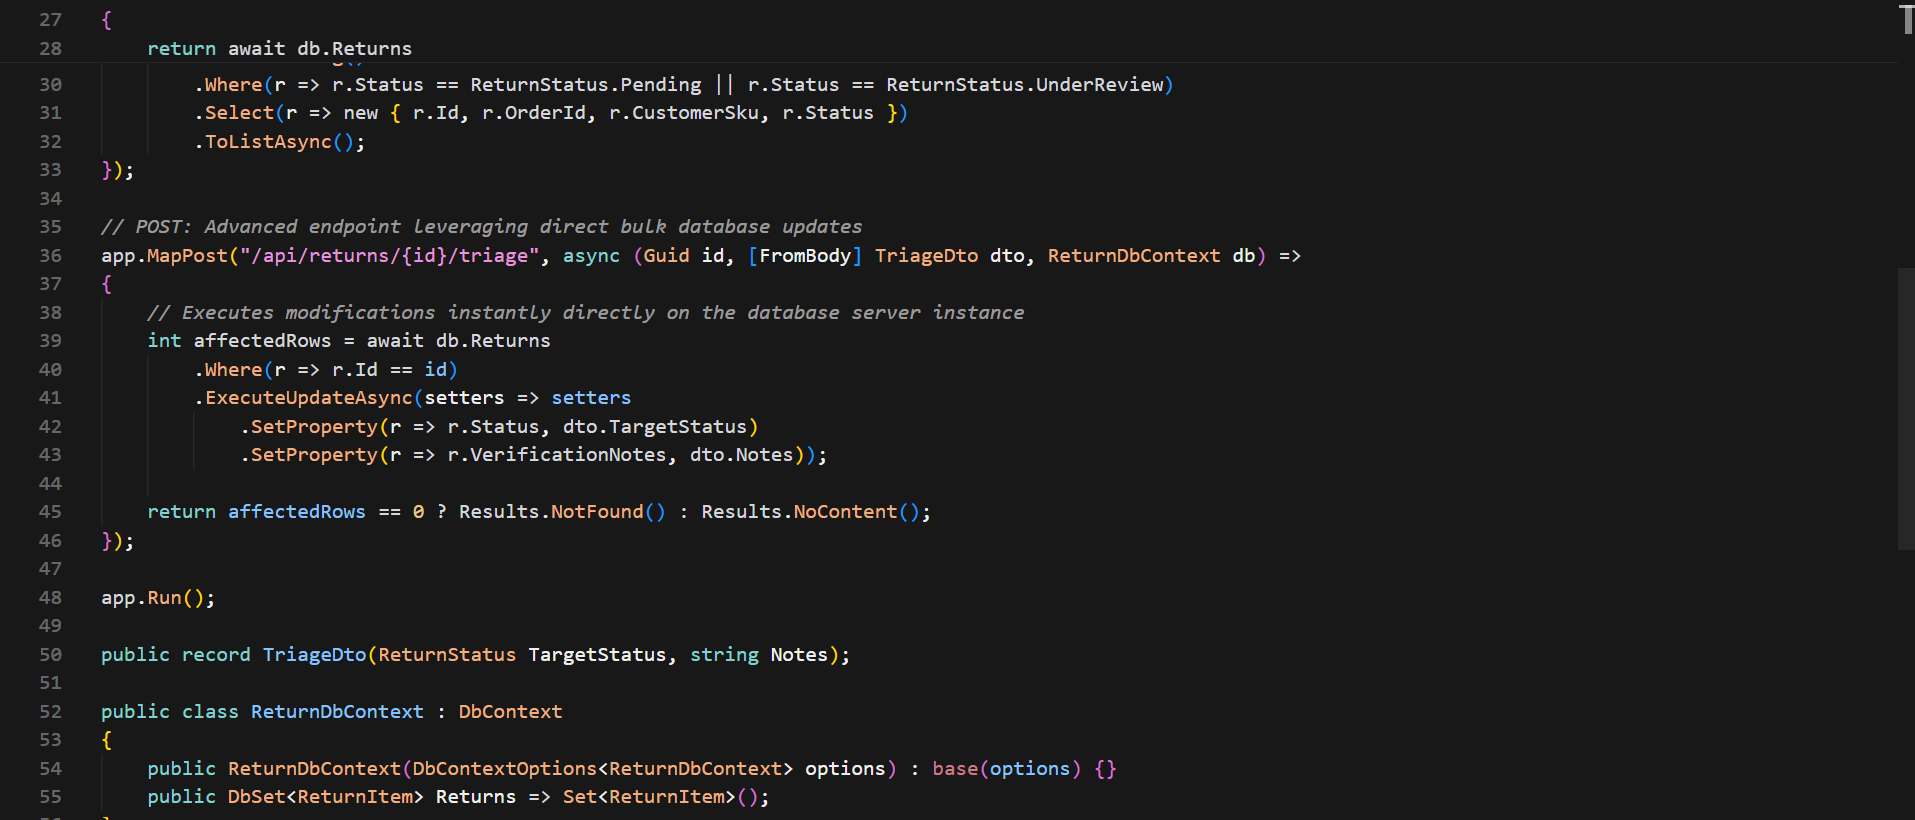Click the 'FromBody' attribute
Screen dimensions: 1915x820
805,256
